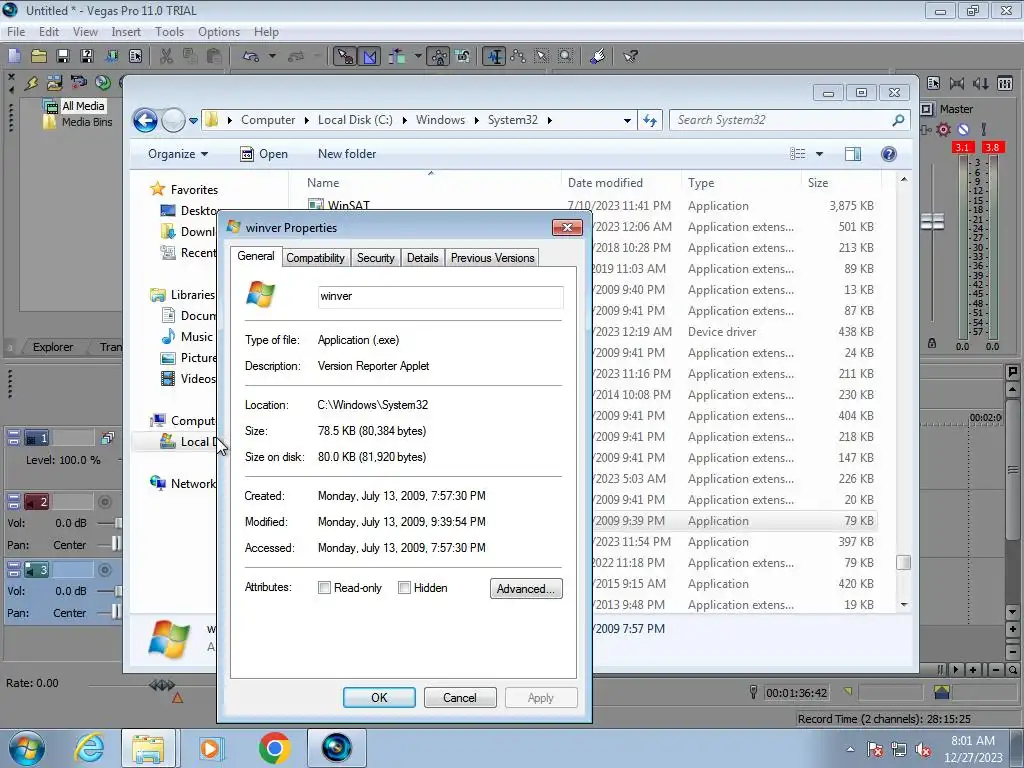
Task: Open Undo history dropdown arrow in Vegas
Action: [x=272, y=56]
